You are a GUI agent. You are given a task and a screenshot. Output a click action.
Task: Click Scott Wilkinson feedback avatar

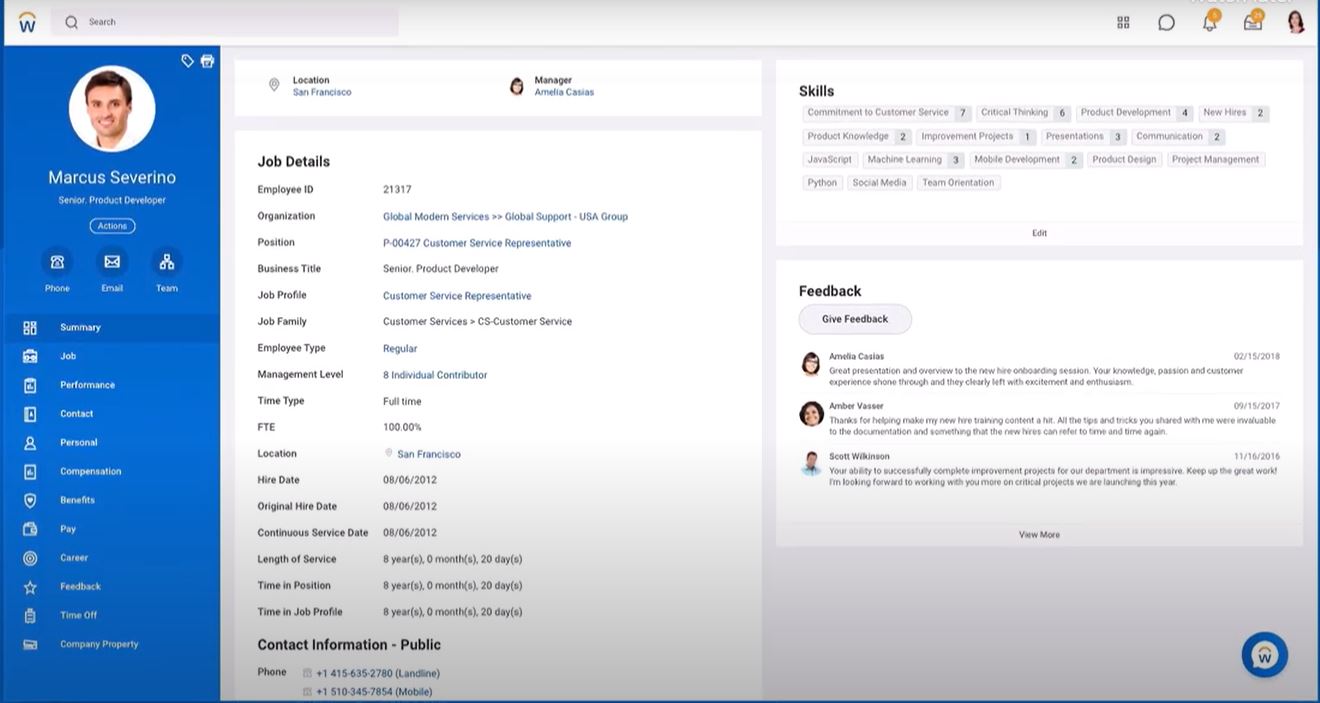point(811,463)
